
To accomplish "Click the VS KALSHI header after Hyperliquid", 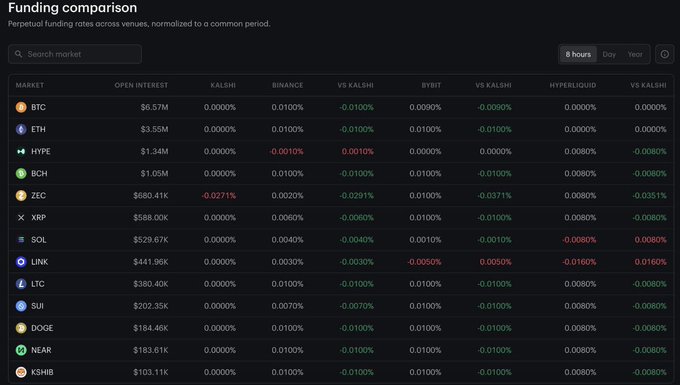I will tap(648, 85).
